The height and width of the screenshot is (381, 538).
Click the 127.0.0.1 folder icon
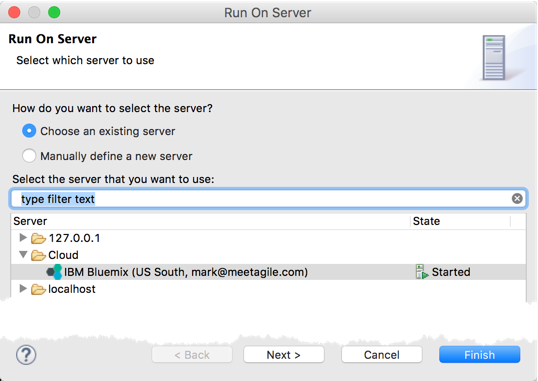pos(38,238)
